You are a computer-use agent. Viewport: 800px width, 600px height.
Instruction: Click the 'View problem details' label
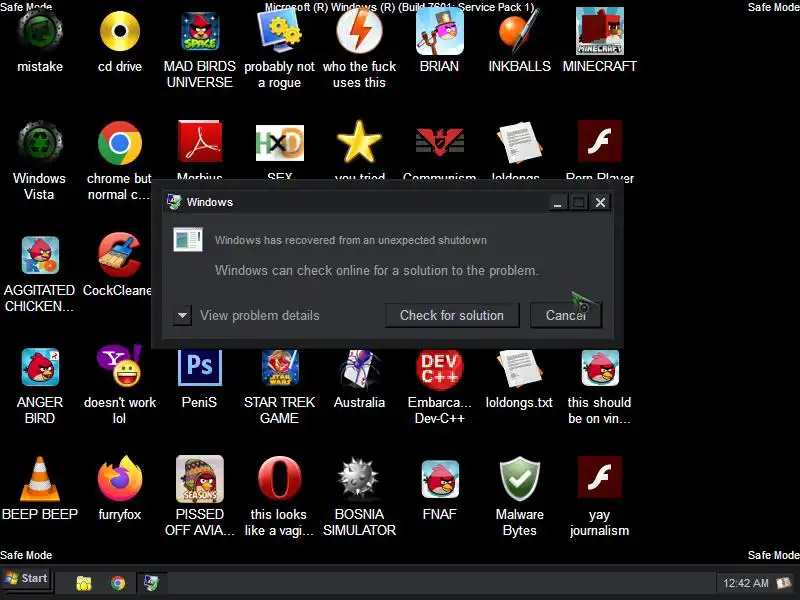click(x=260, y=315)
